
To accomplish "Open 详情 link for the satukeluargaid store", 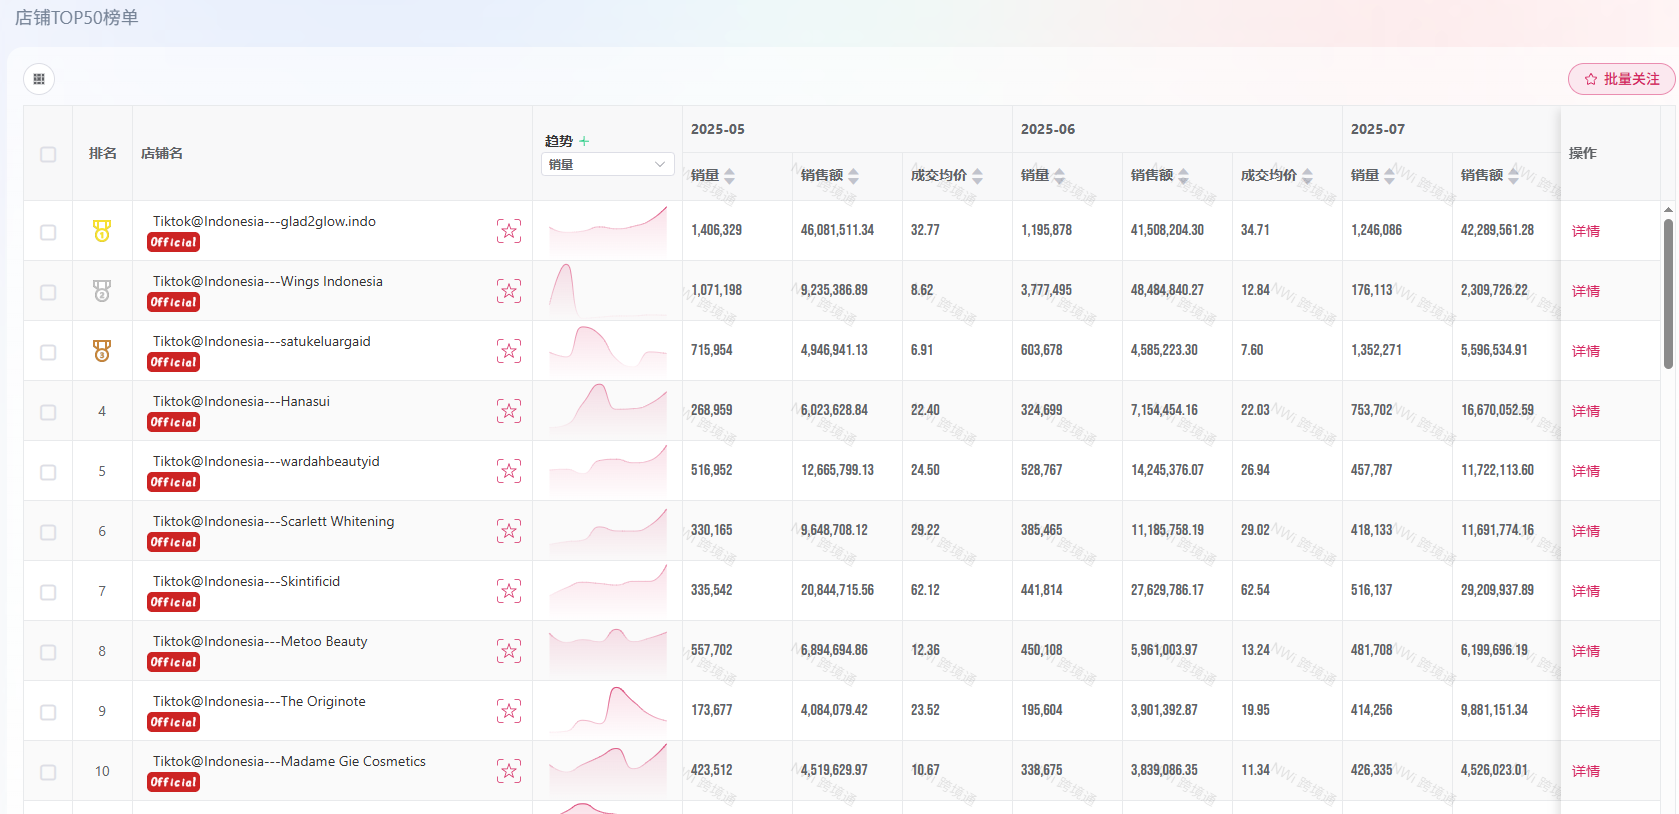I will click(1585, 351).
